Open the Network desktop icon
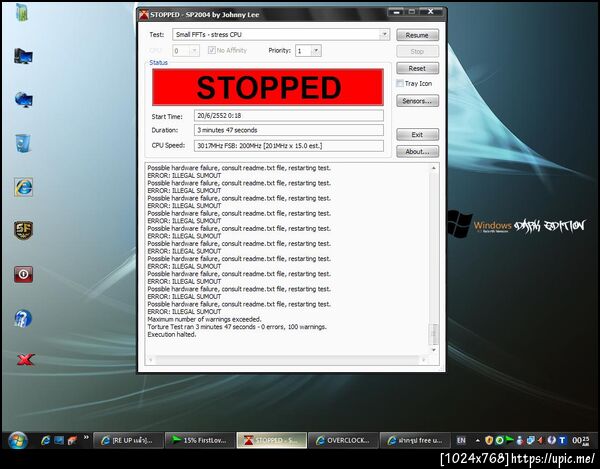600x469 pixels. click(24, 100)
